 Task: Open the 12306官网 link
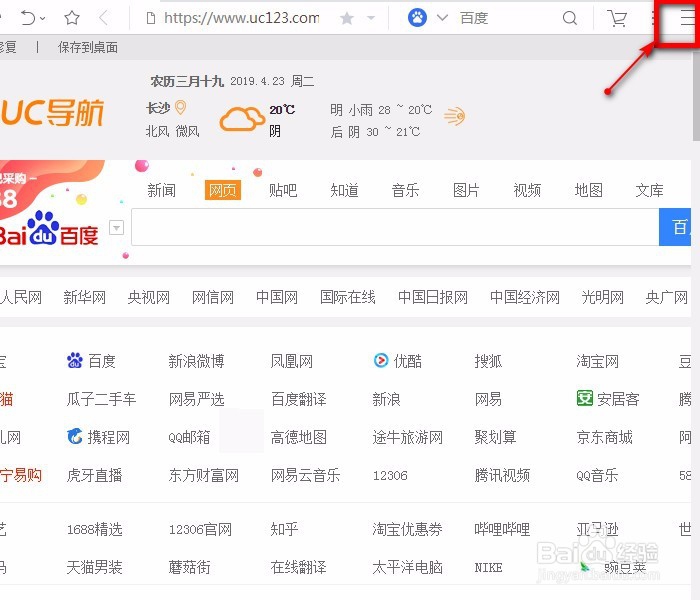click(200, 530)
